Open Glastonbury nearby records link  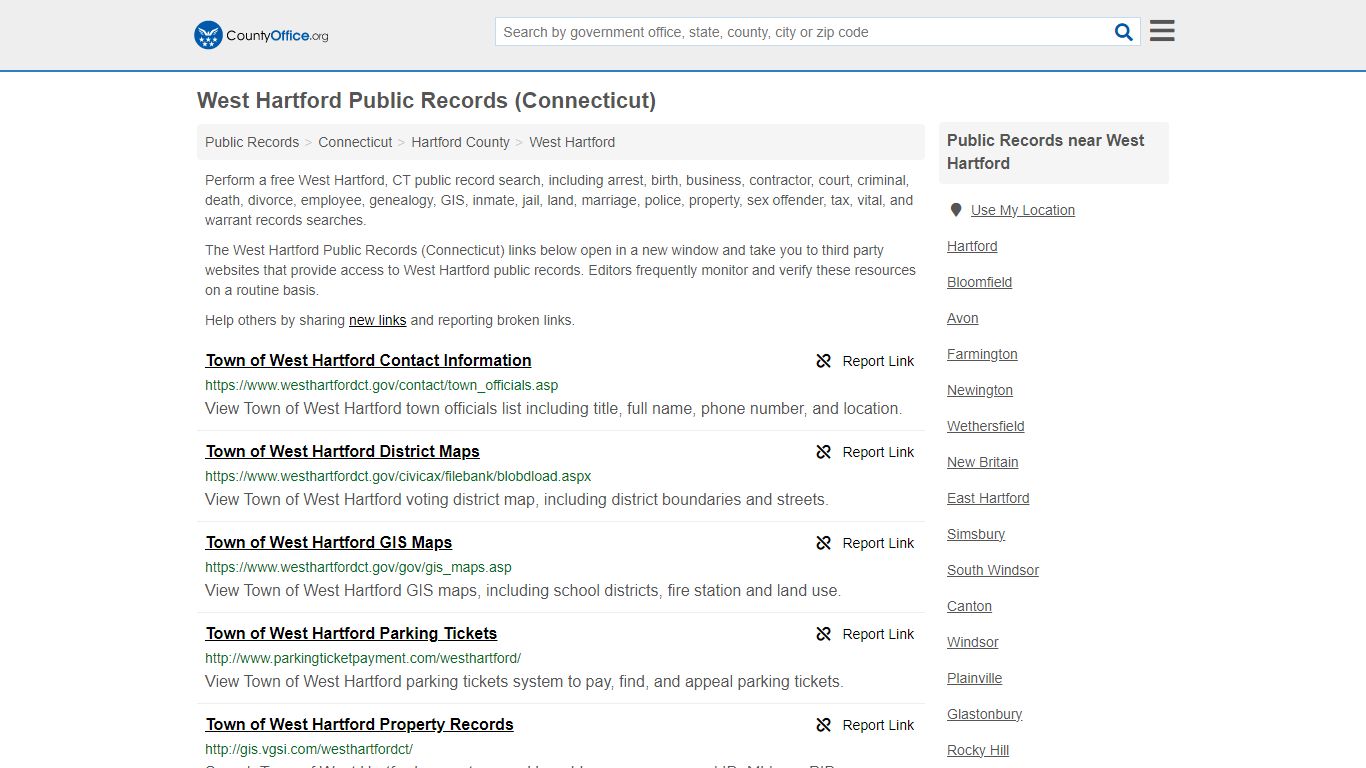pos(985,714)
